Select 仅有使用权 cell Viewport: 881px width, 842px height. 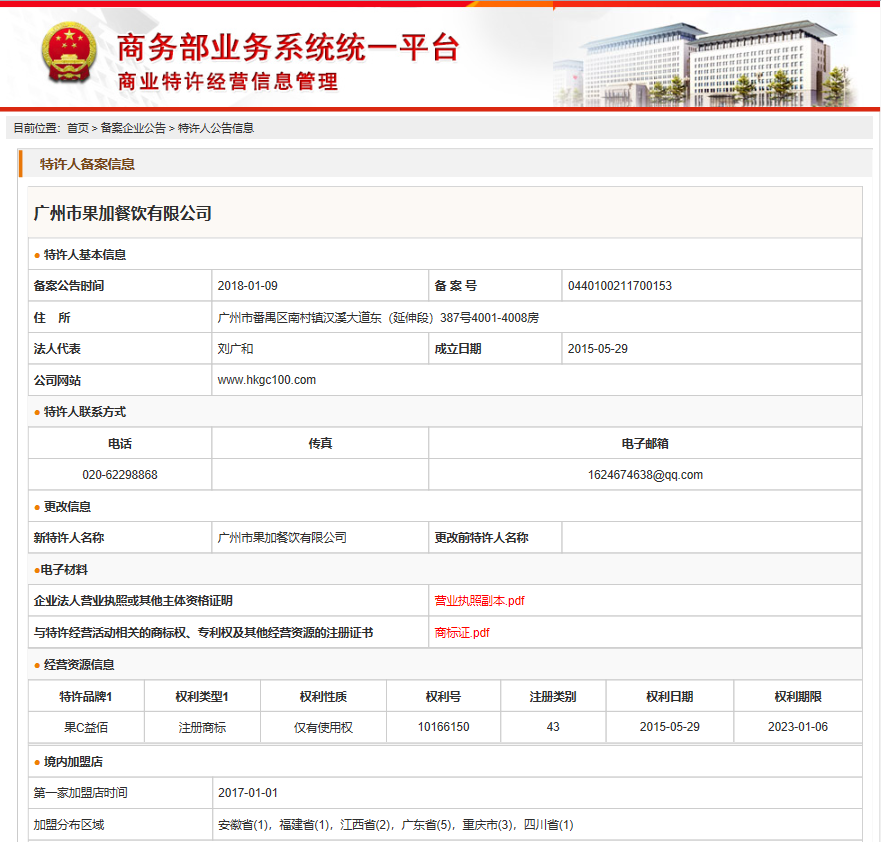[x=323, y=727]
